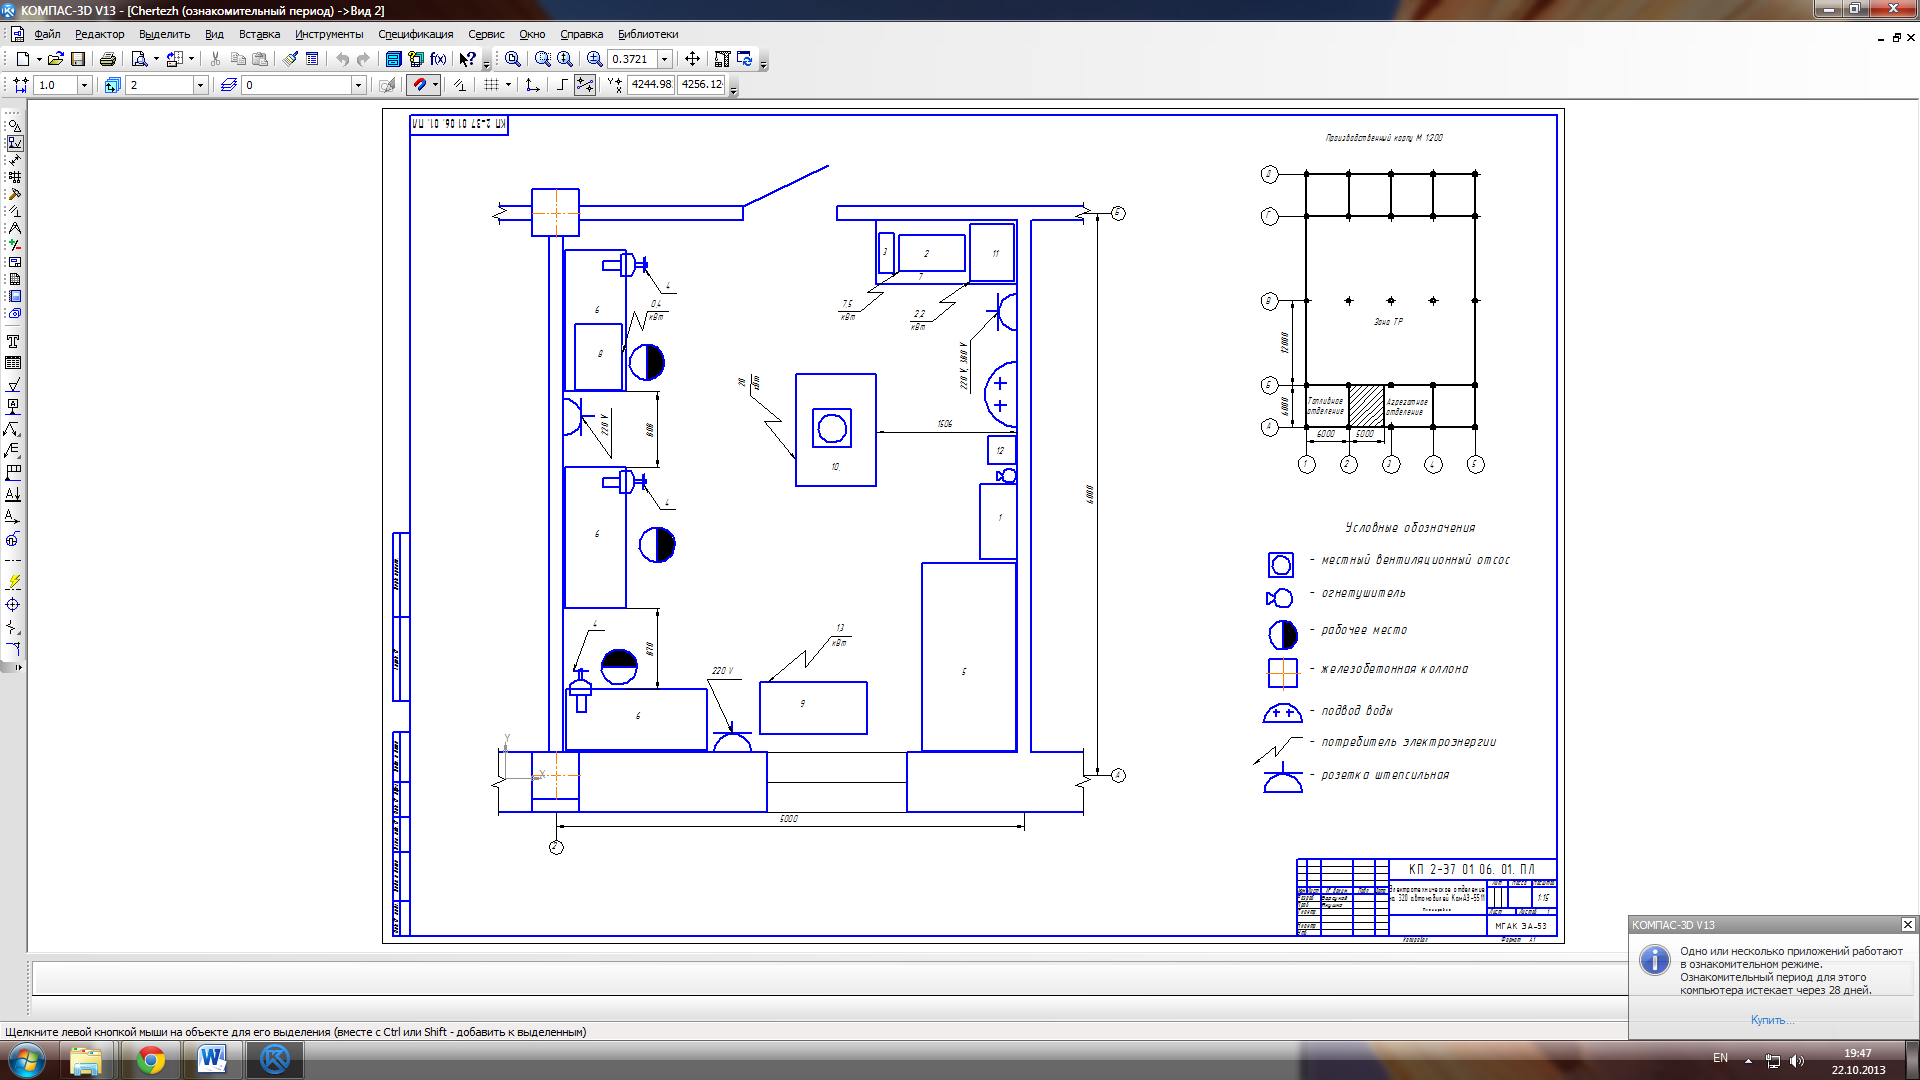Viewport: 1920px width, 1080px height.
Task: Open the snap magnet options dropdown arrow
Action: click(435, 85)
